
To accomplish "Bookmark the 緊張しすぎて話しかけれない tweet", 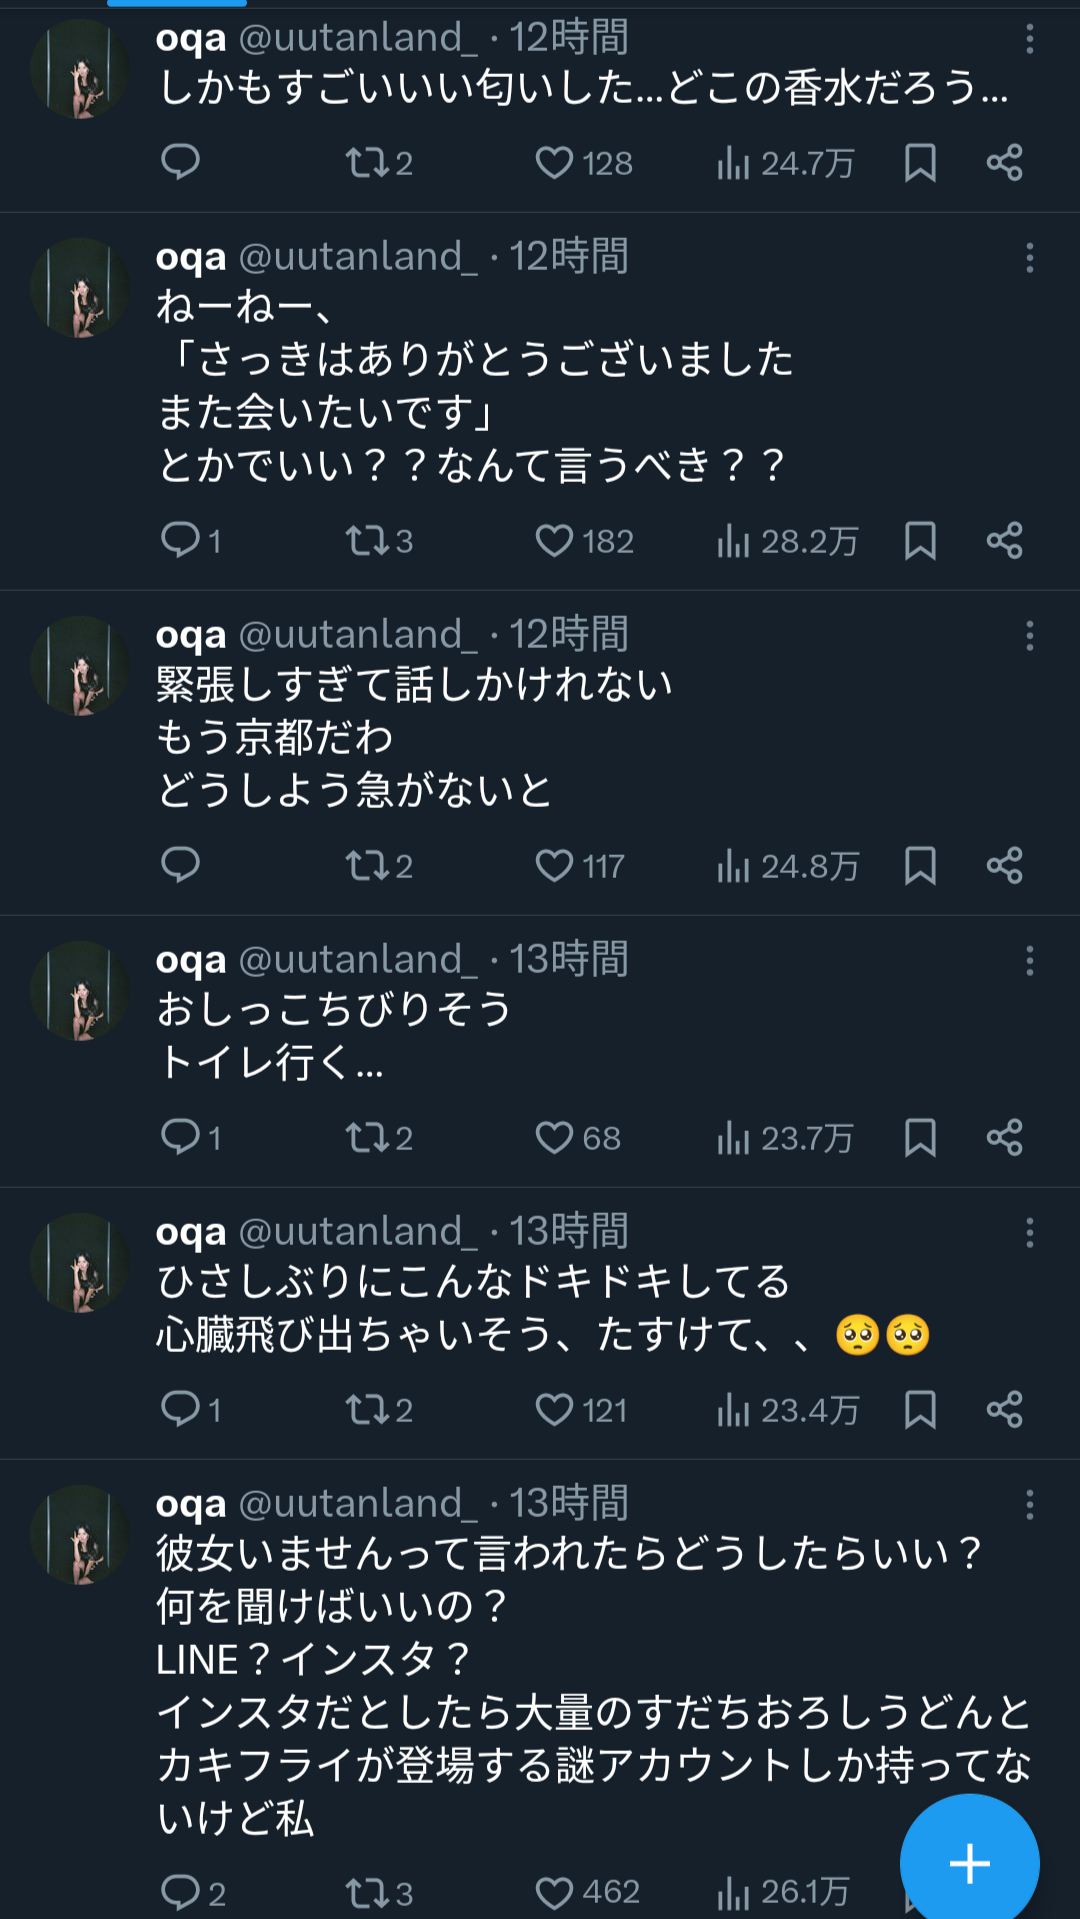I will pos(920,866).
